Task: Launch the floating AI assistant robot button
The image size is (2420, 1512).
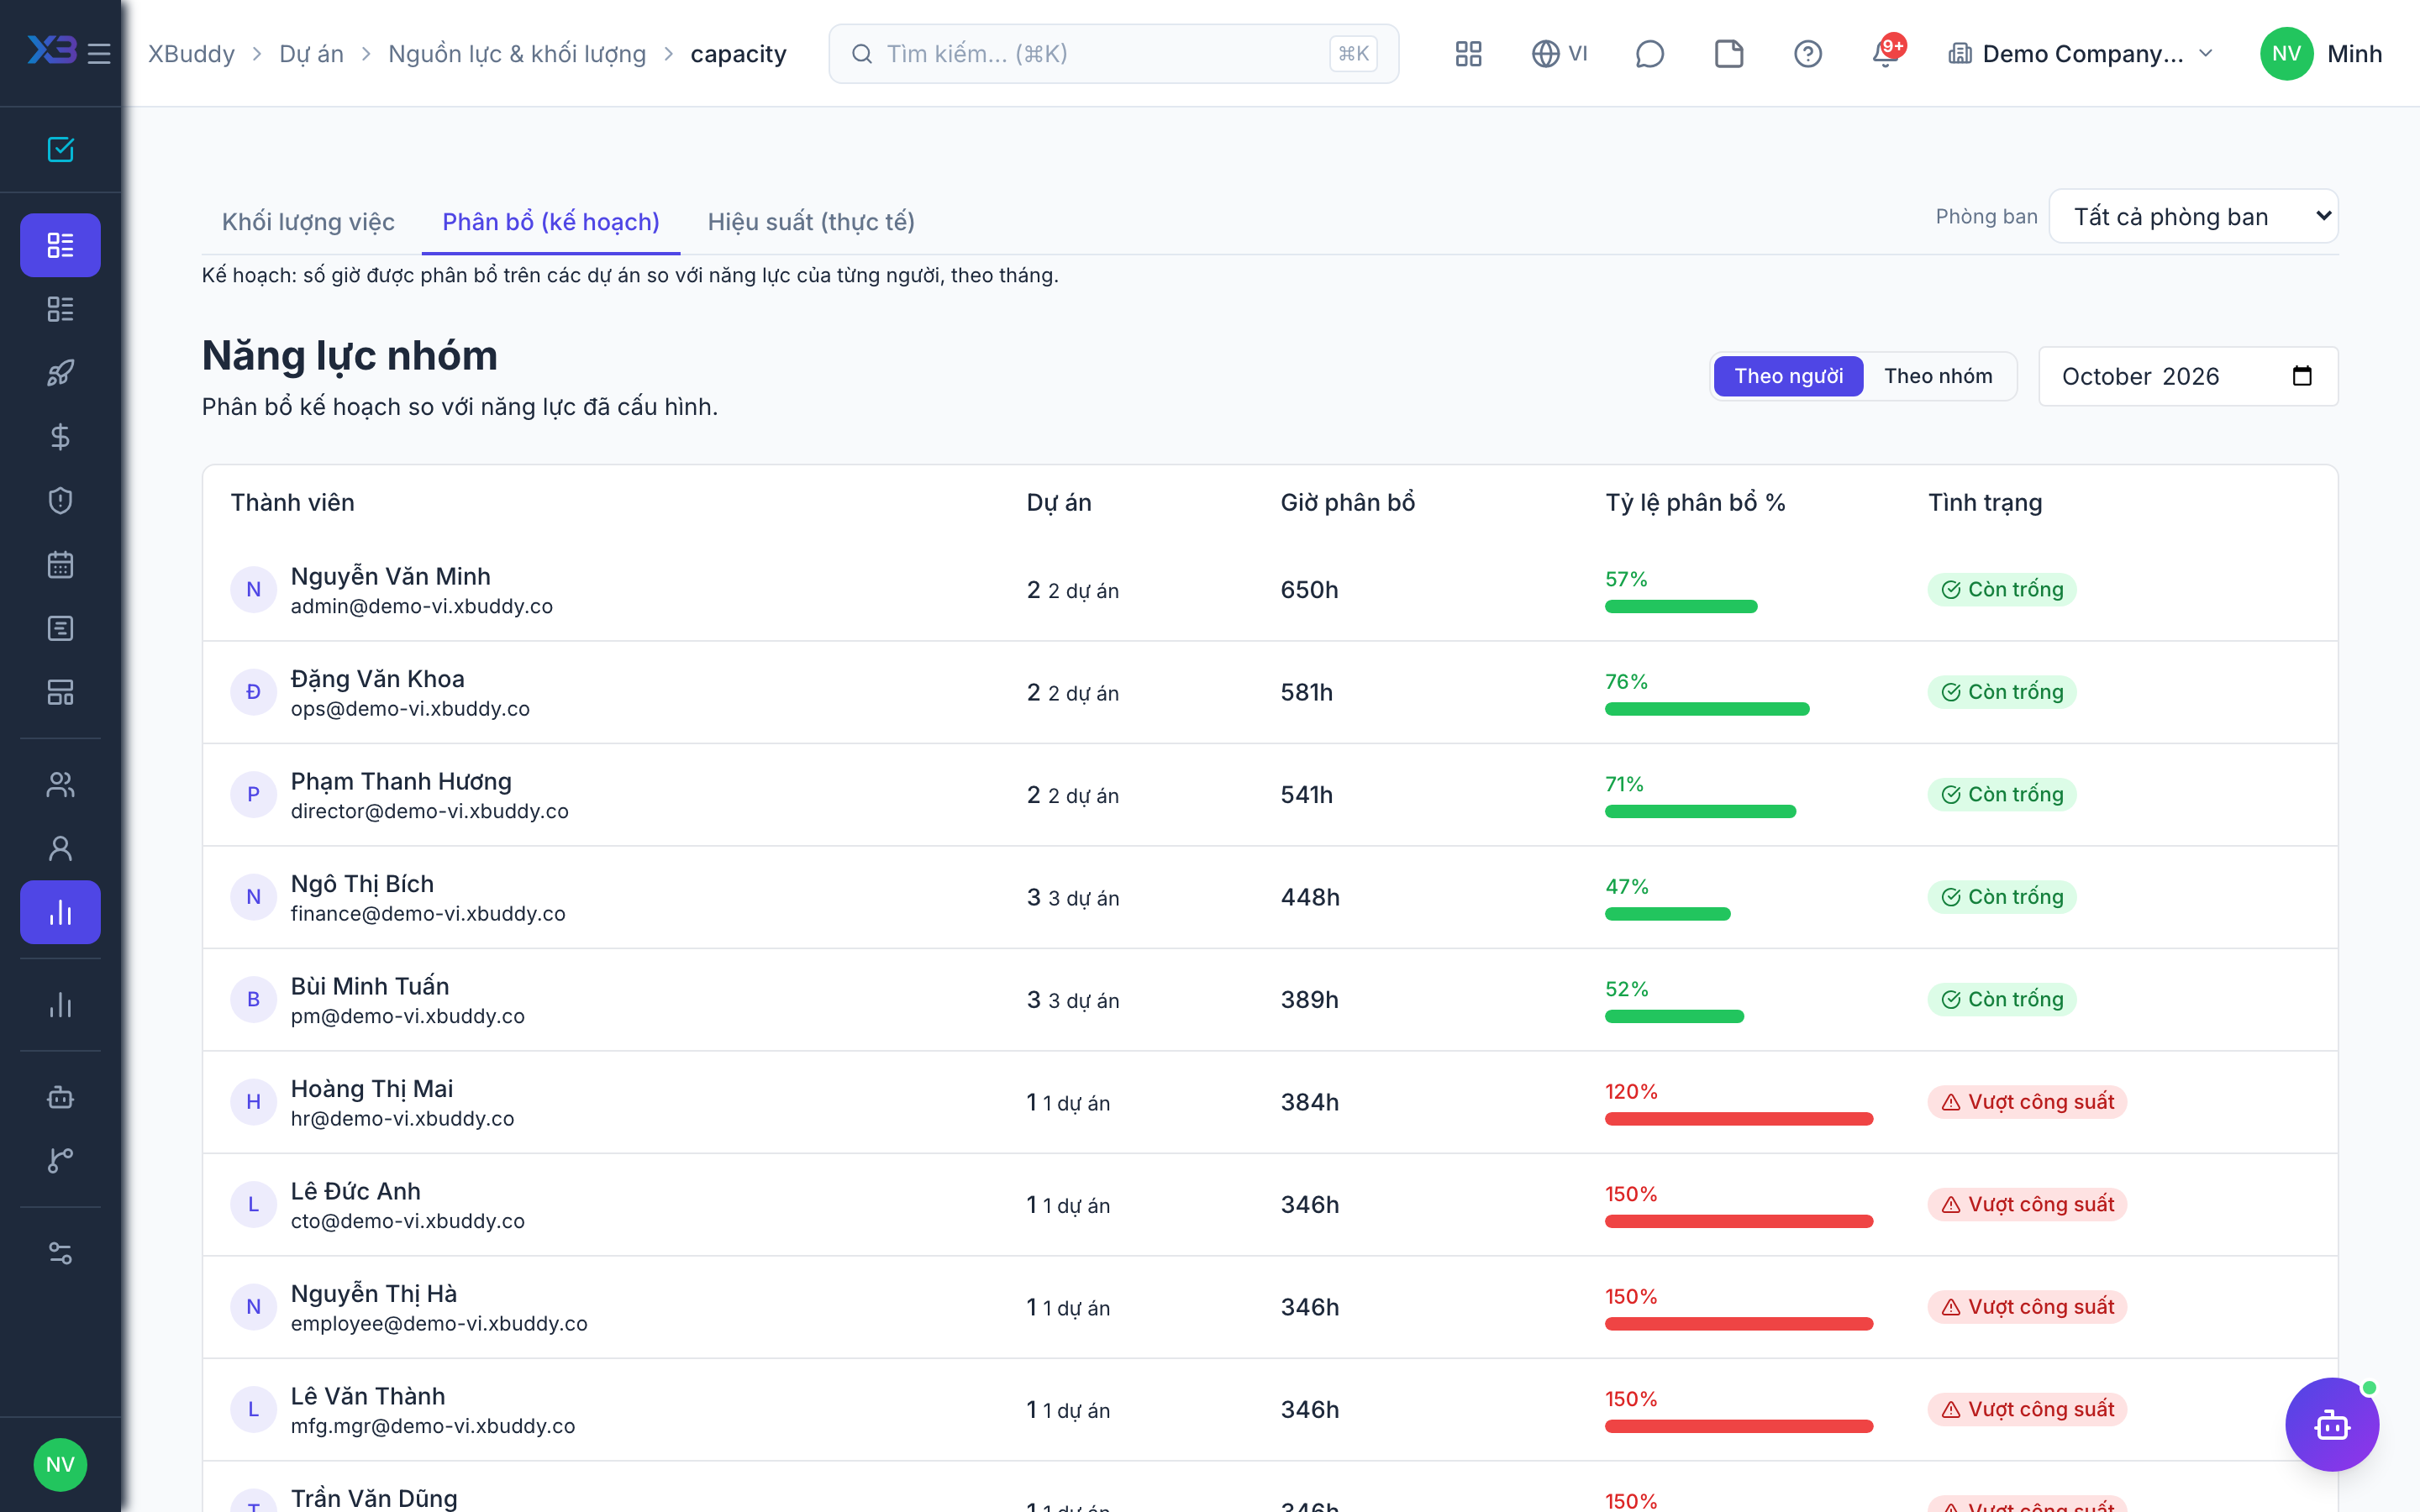Action: pos(2332,1424)
